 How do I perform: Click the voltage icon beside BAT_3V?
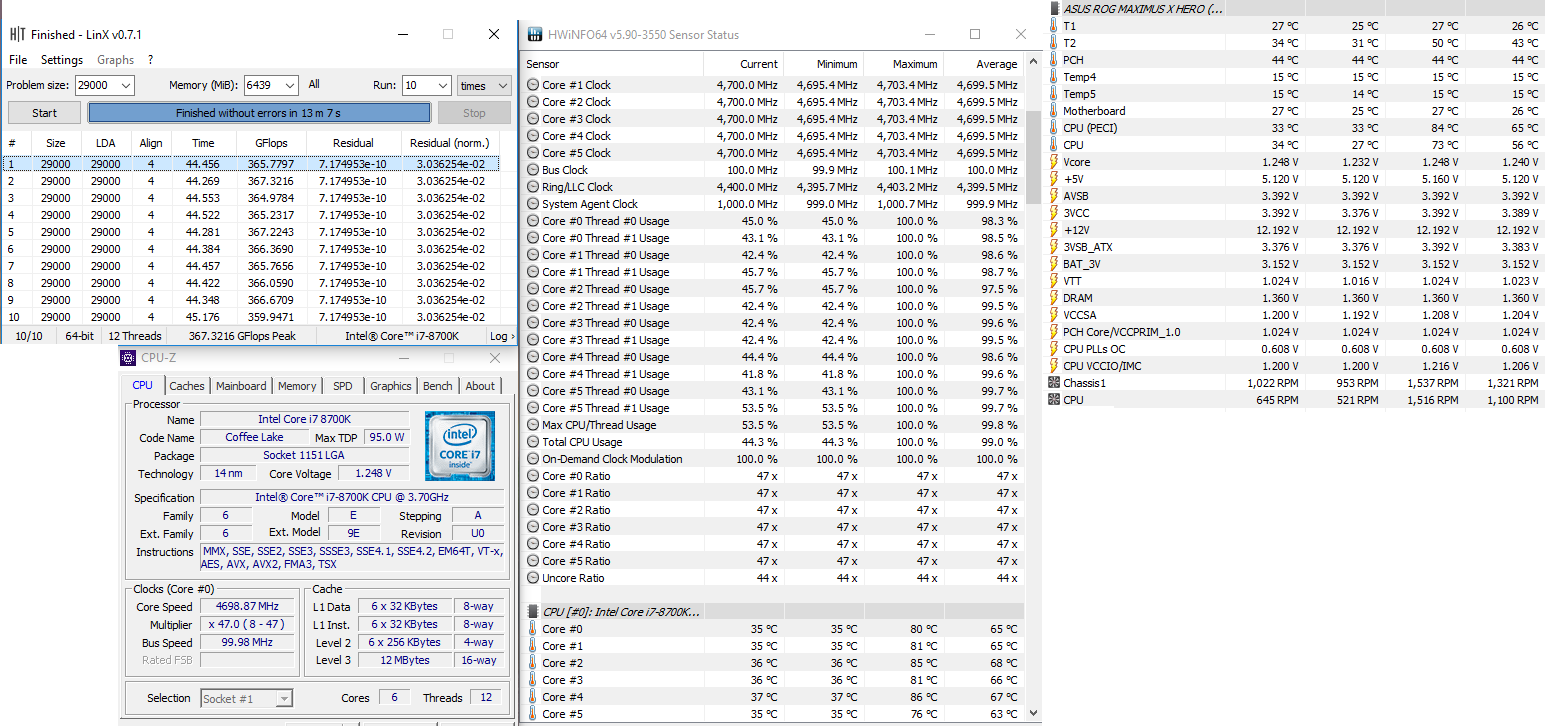tap(1053, 264)
